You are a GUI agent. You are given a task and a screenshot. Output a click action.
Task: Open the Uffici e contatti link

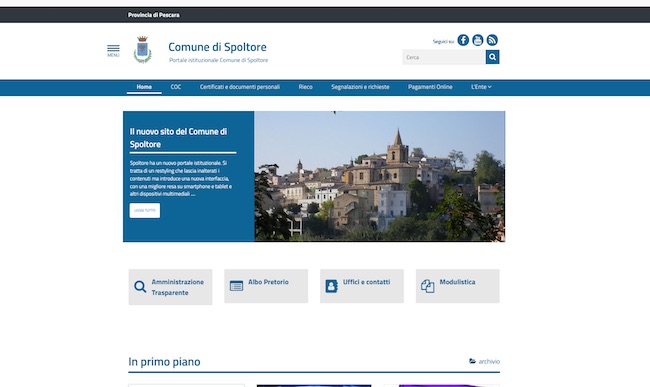tap(366, 282)
